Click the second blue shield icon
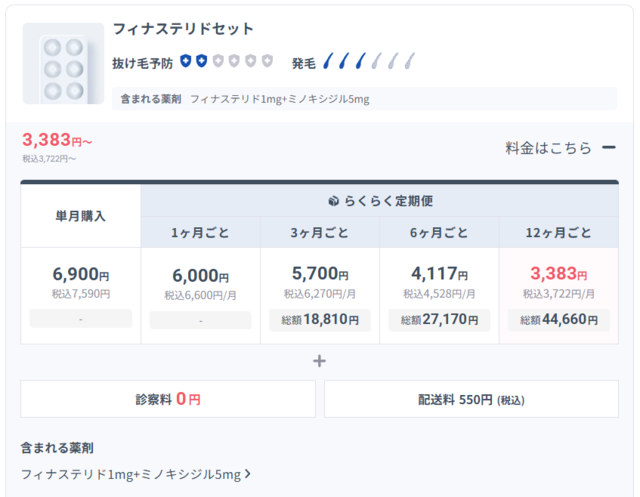The height and width of the screenshot is (497, 640). pyautogui.click(x=201, y=62)
